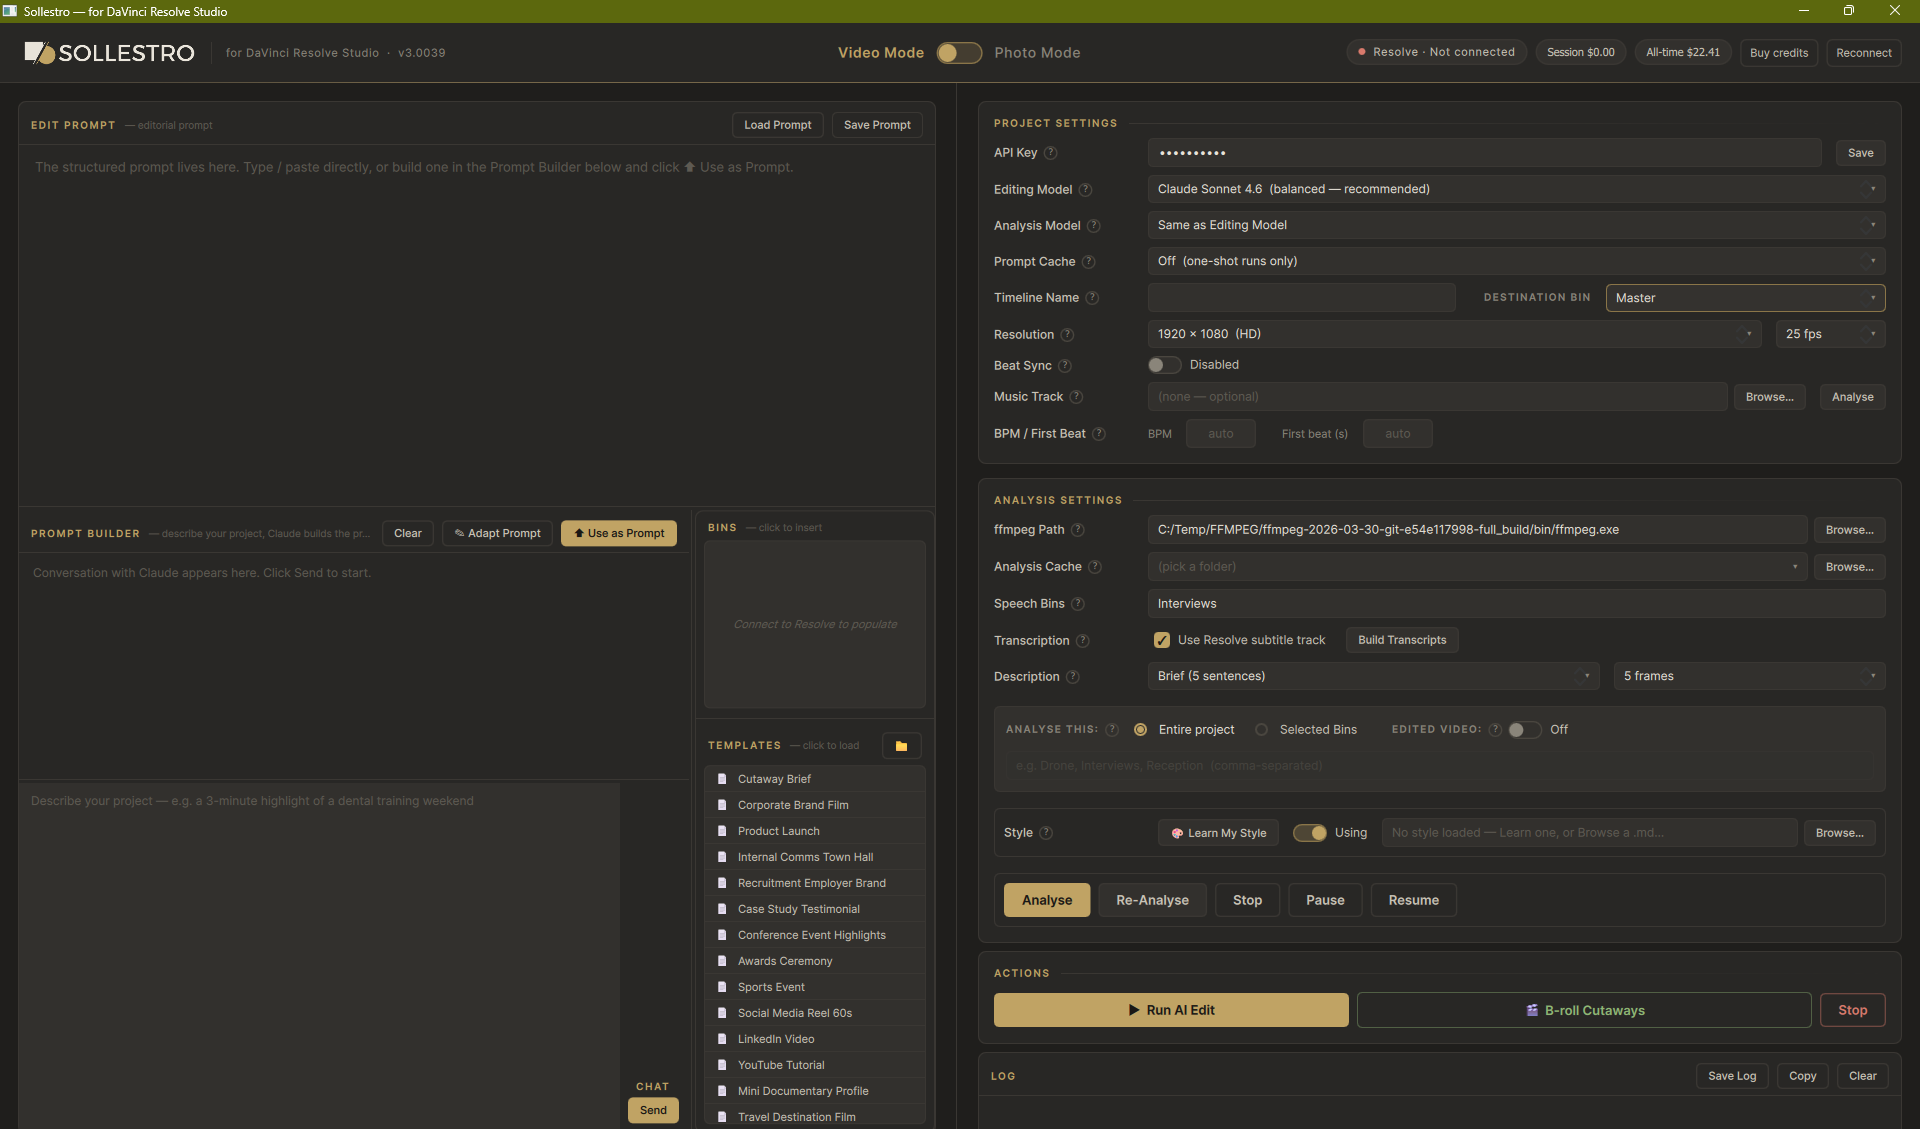The height and width of the screenshot is (1129, 1920).
Task: Click the Analyse button in analysis settings
Action: tap(1047, 900)
